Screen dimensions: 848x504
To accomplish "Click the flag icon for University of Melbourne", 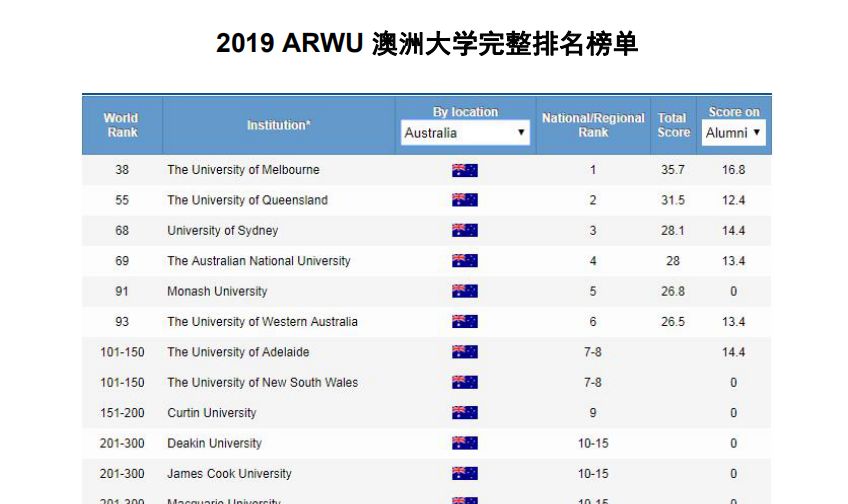I will [464, 170].
